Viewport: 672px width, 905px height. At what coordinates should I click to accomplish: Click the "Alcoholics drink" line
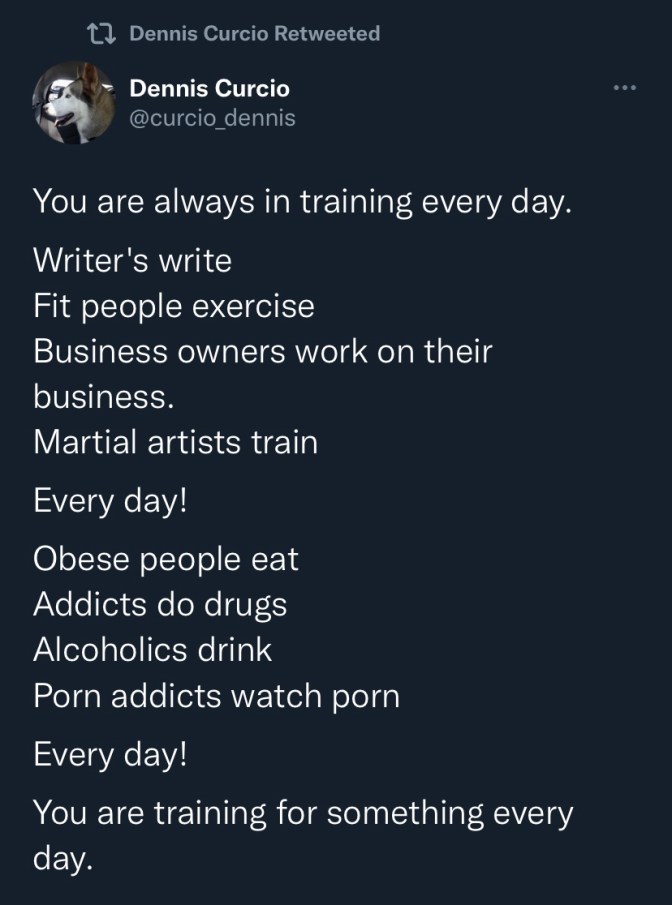click(153, 650)
